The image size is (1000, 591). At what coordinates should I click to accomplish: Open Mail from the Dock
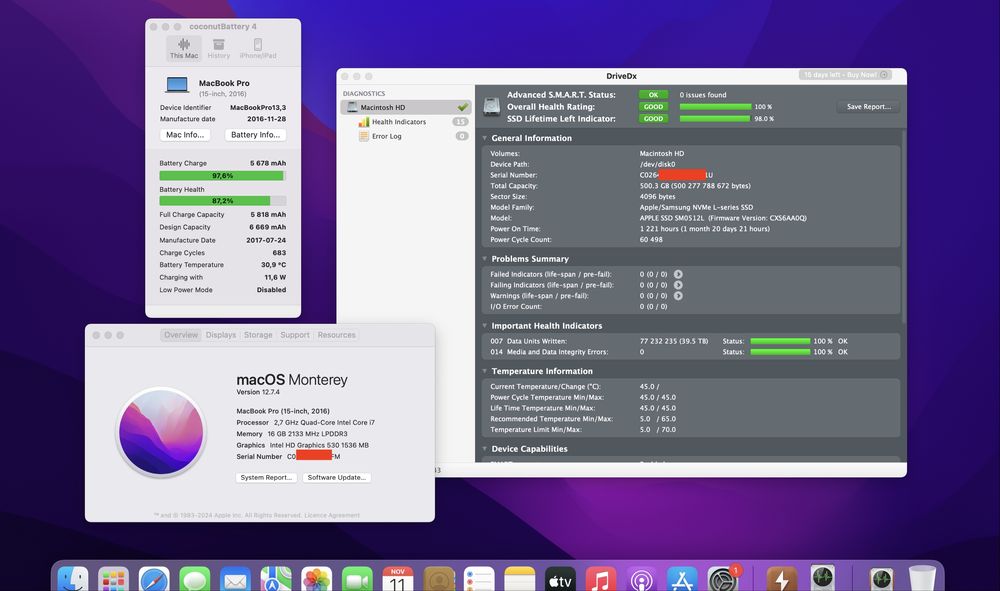pos(235,579)
